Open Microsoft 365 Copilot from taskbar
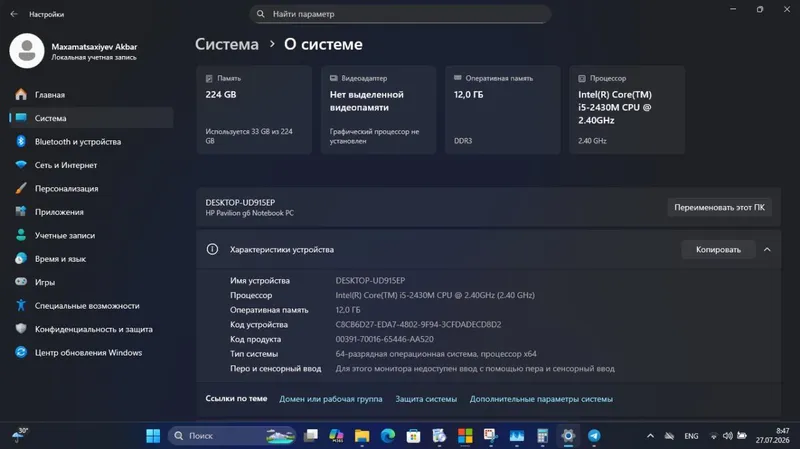The image size is (800, 449). tap(336, 436)
